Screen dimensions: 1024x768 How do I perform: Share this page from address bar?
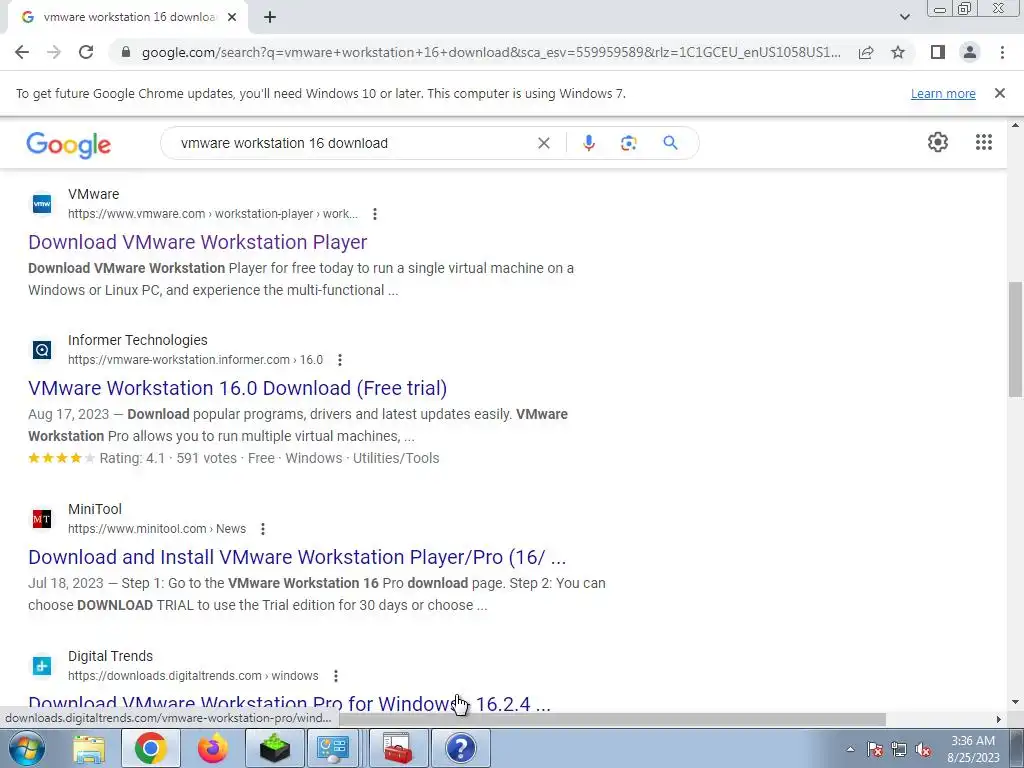coord(866,52)
